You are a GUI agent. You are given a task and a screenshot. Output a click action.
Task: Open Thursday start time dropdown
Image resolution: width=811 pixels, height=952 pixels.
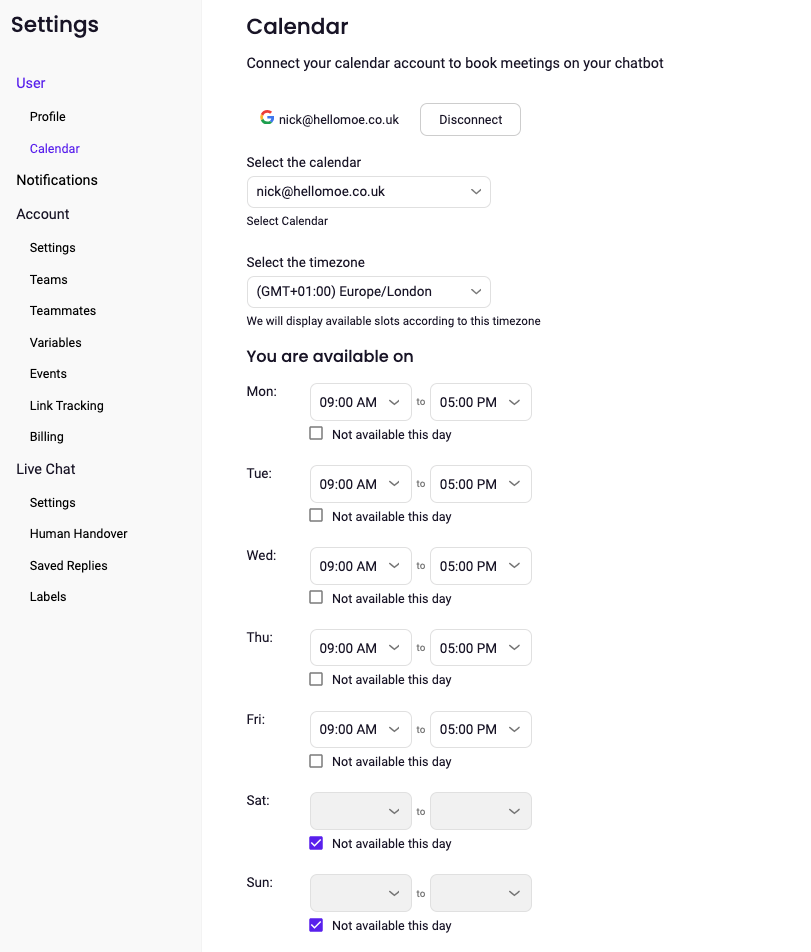pyautogui.click(x=360, y=648)
